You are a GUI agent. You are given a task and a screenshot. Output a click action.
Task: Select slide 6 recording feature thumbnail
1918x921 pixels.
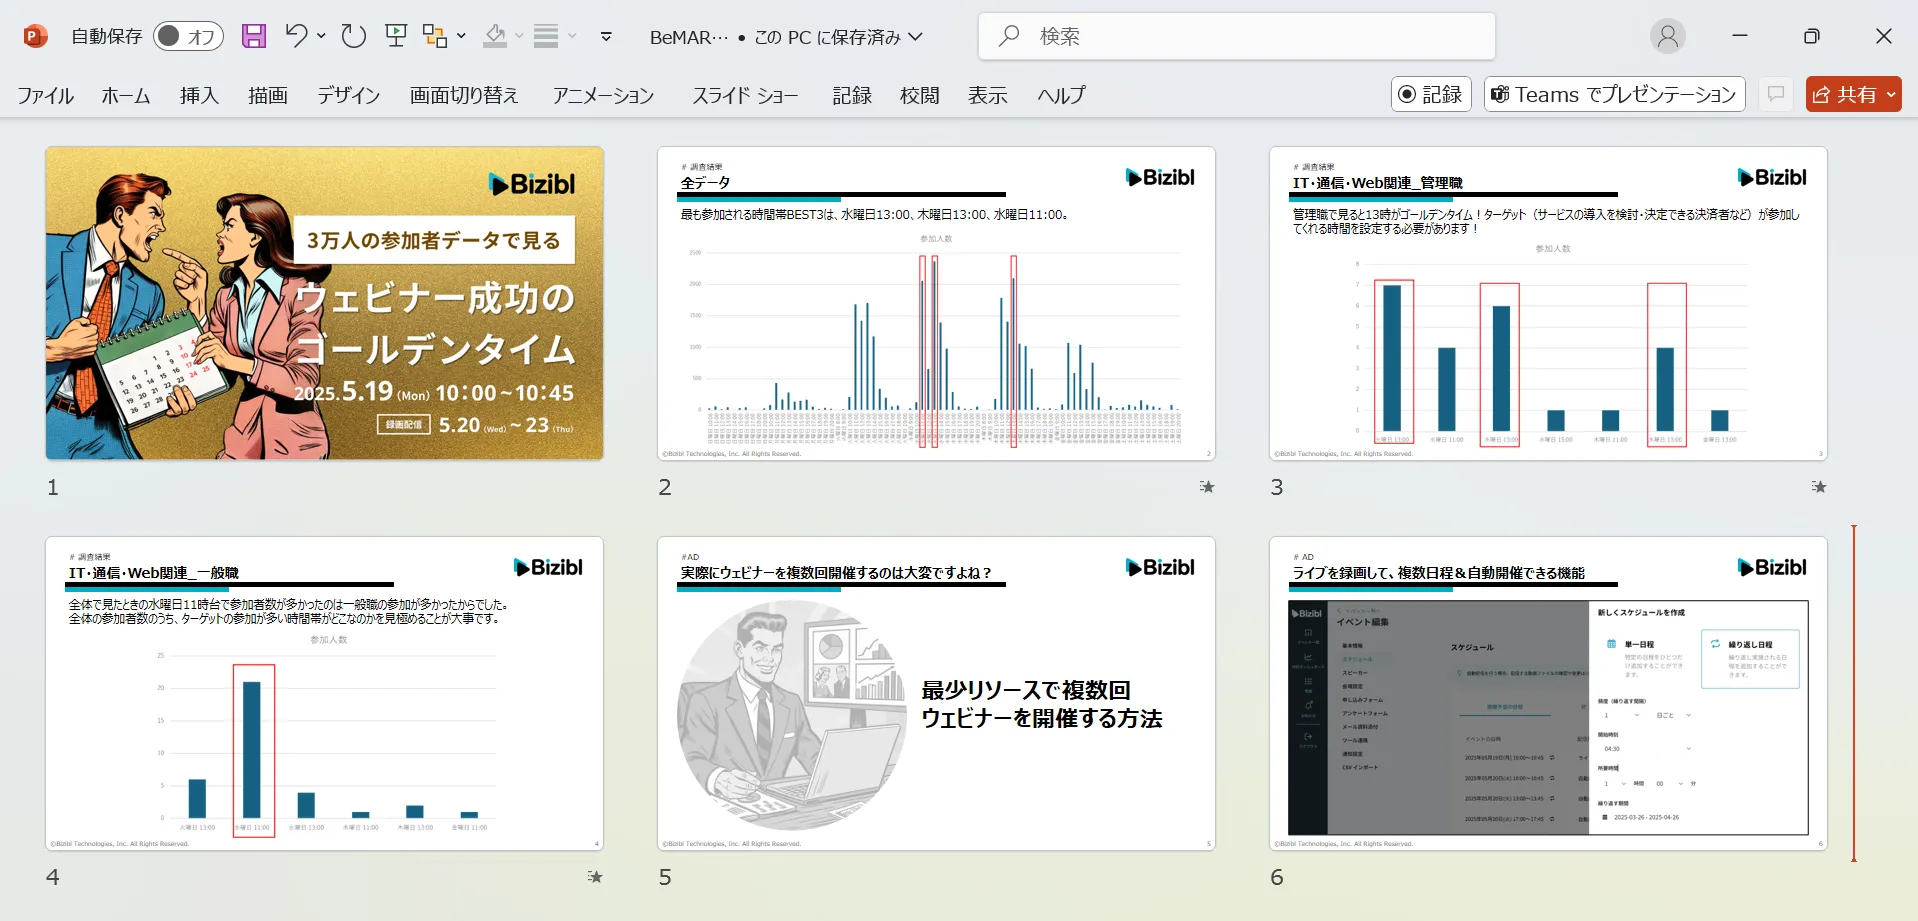pyautogui.click(x=1548, y=693)
